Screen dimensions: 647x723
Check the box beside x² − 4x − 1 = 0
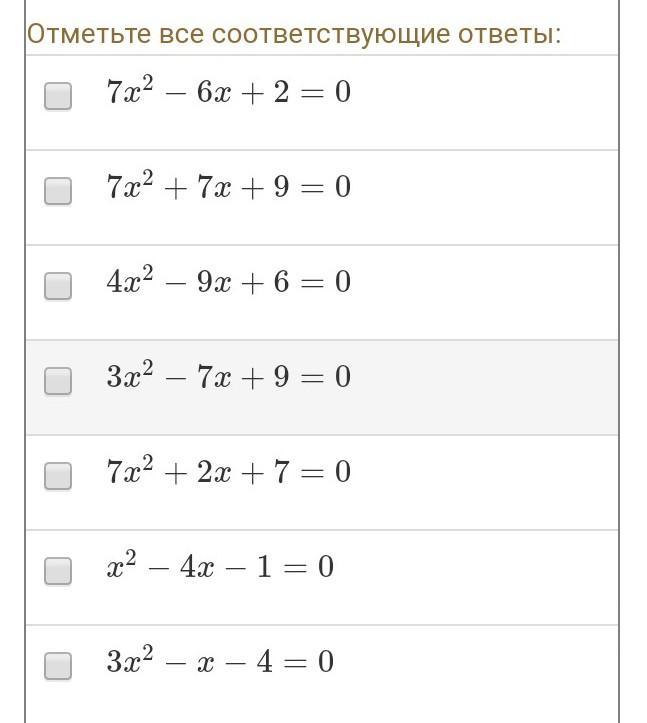click(58, 571)
